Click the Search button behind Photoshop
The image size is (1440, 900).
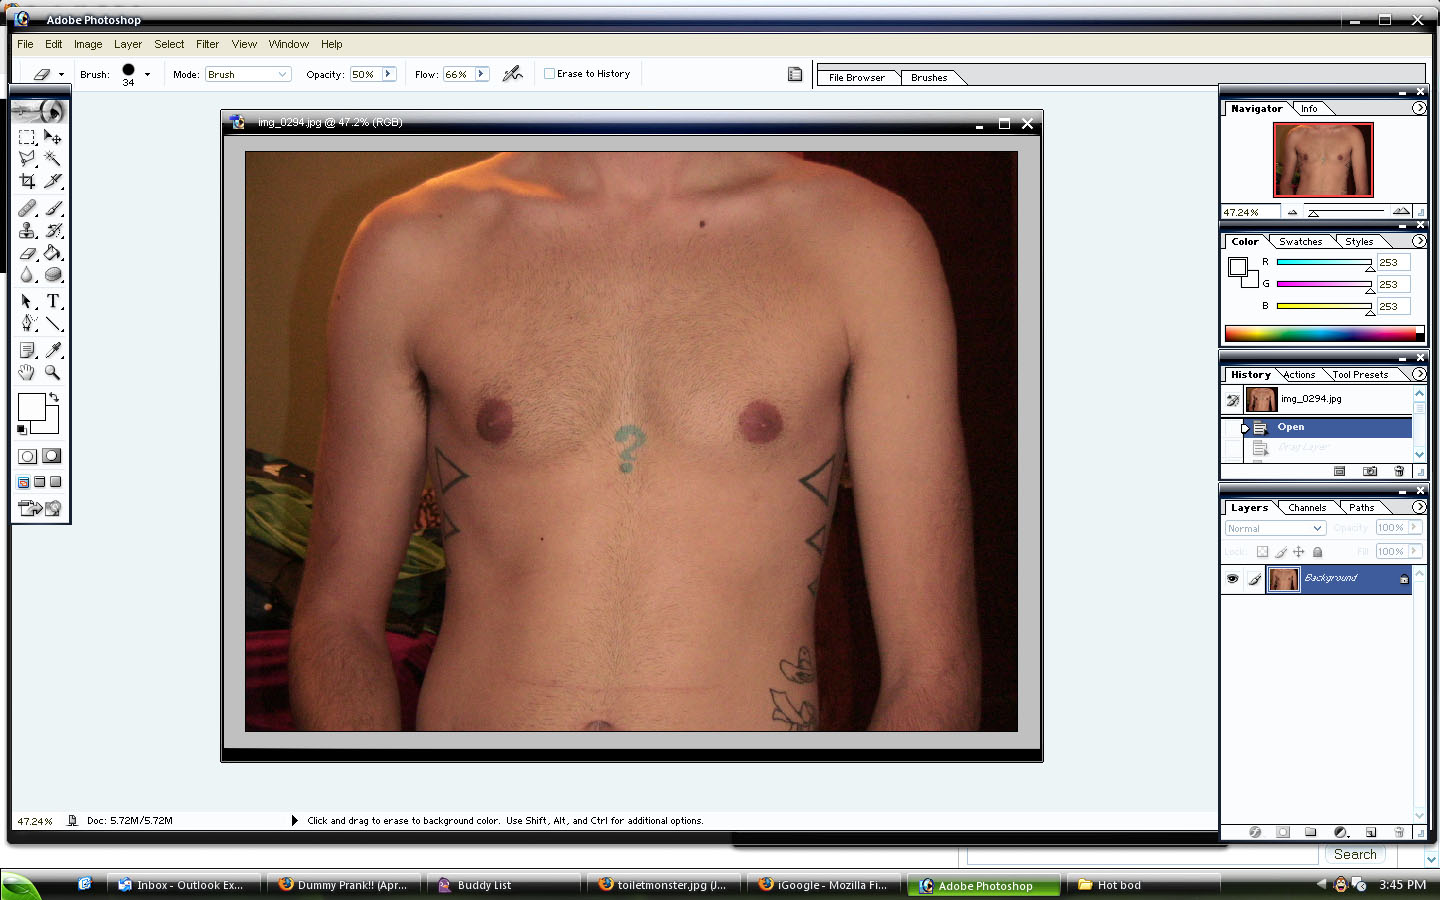coord(1355,855)
